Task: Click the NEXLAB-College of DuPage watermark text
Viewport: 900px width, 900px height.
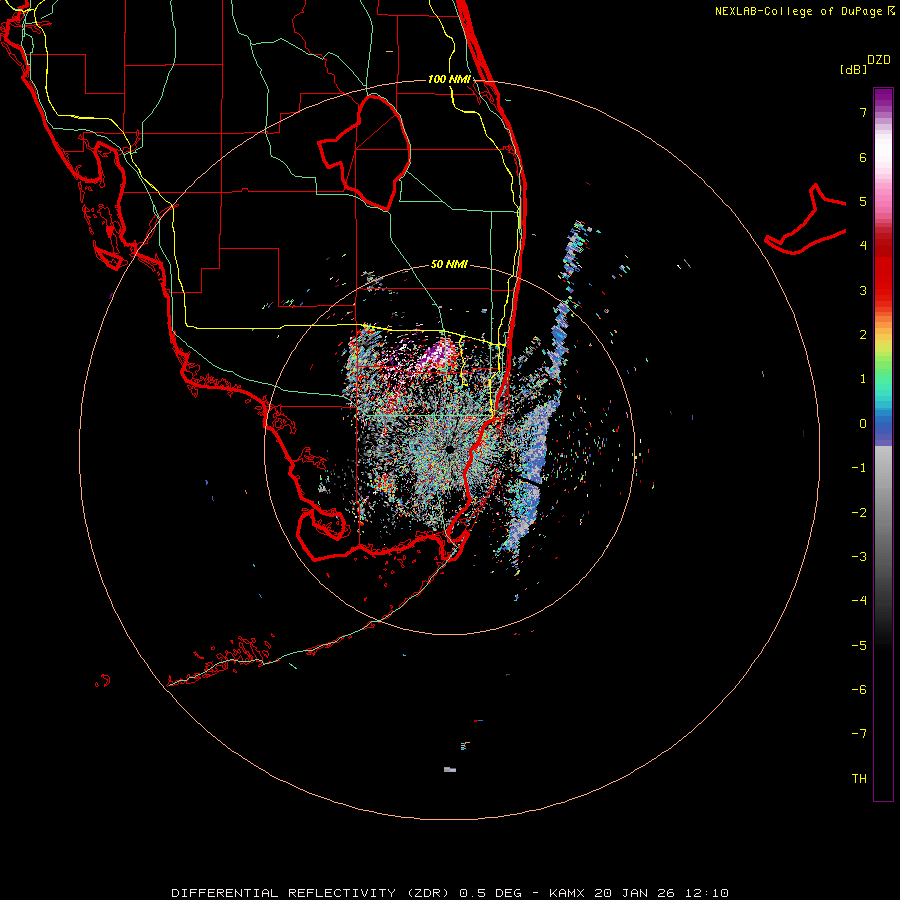Action: point(805,11)
